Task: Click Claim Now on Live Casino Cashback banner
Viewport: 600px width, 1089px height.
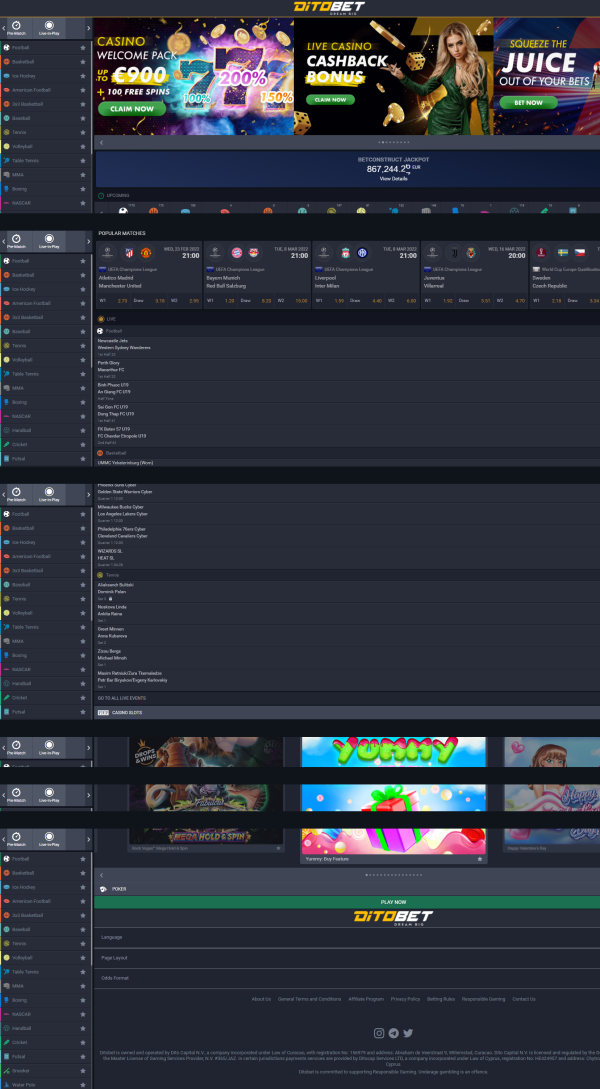Action: pos(330,100)
